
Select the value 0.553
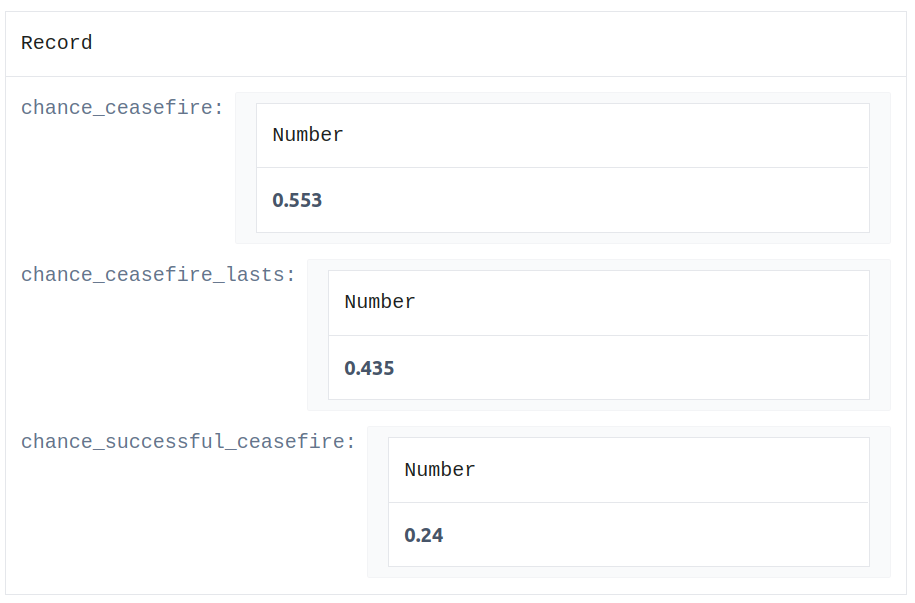coord(297,201)
